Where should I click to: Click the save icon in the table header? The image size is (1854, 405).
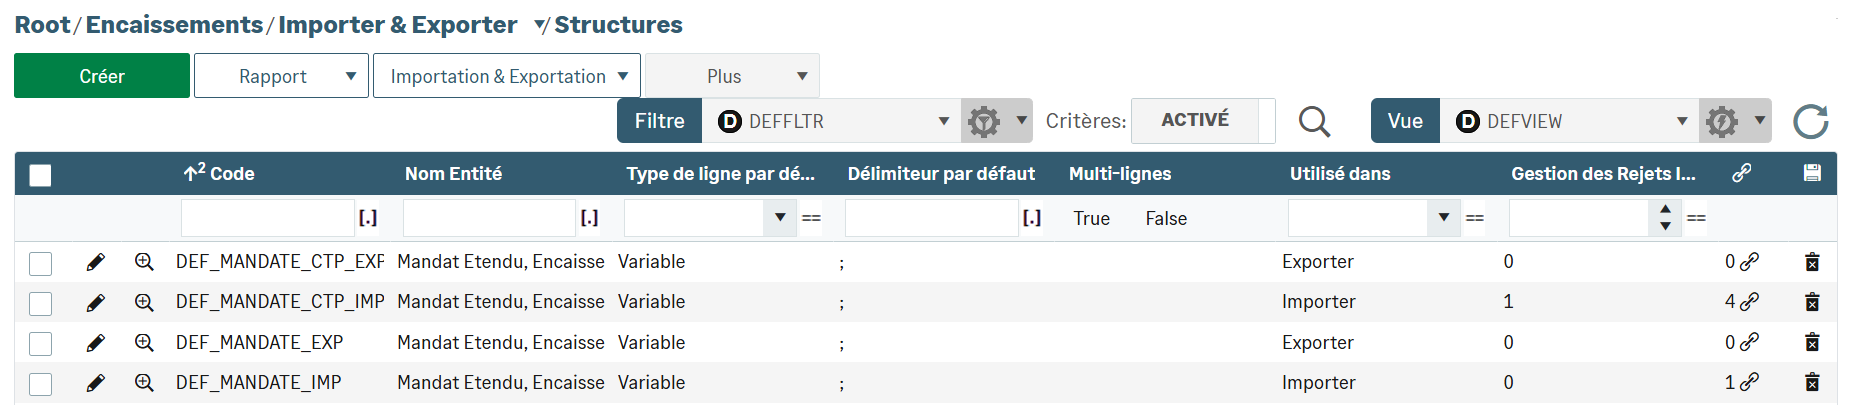1811,173
